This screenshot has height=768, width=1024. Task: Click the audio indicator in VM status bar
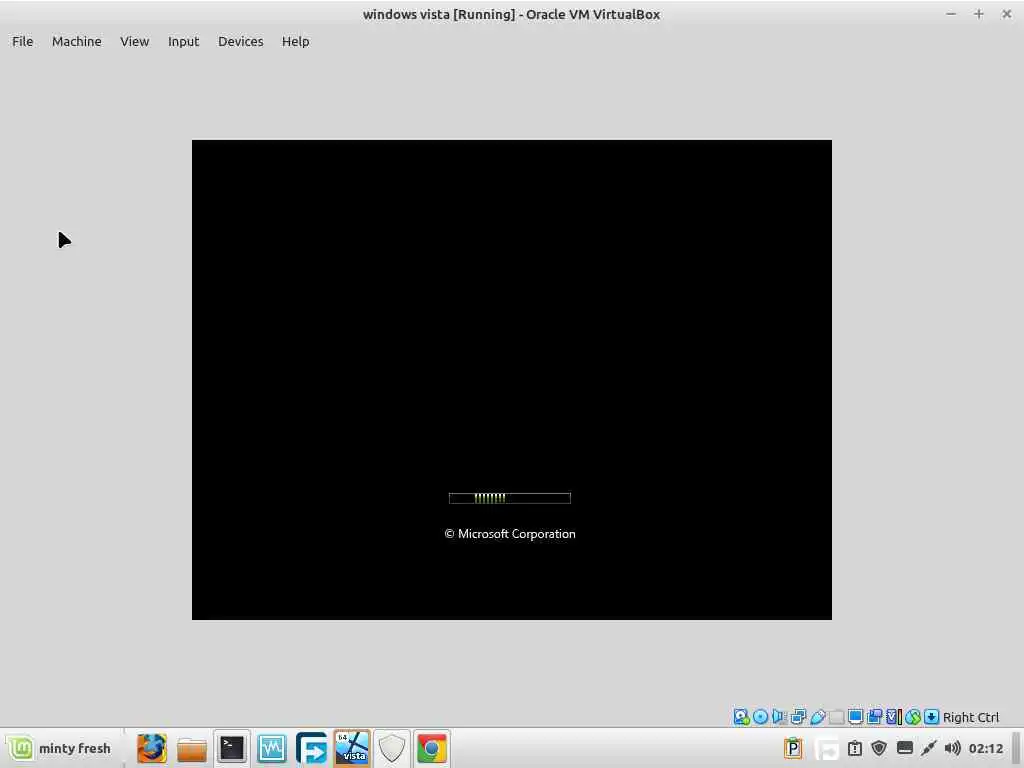point(778,717)
